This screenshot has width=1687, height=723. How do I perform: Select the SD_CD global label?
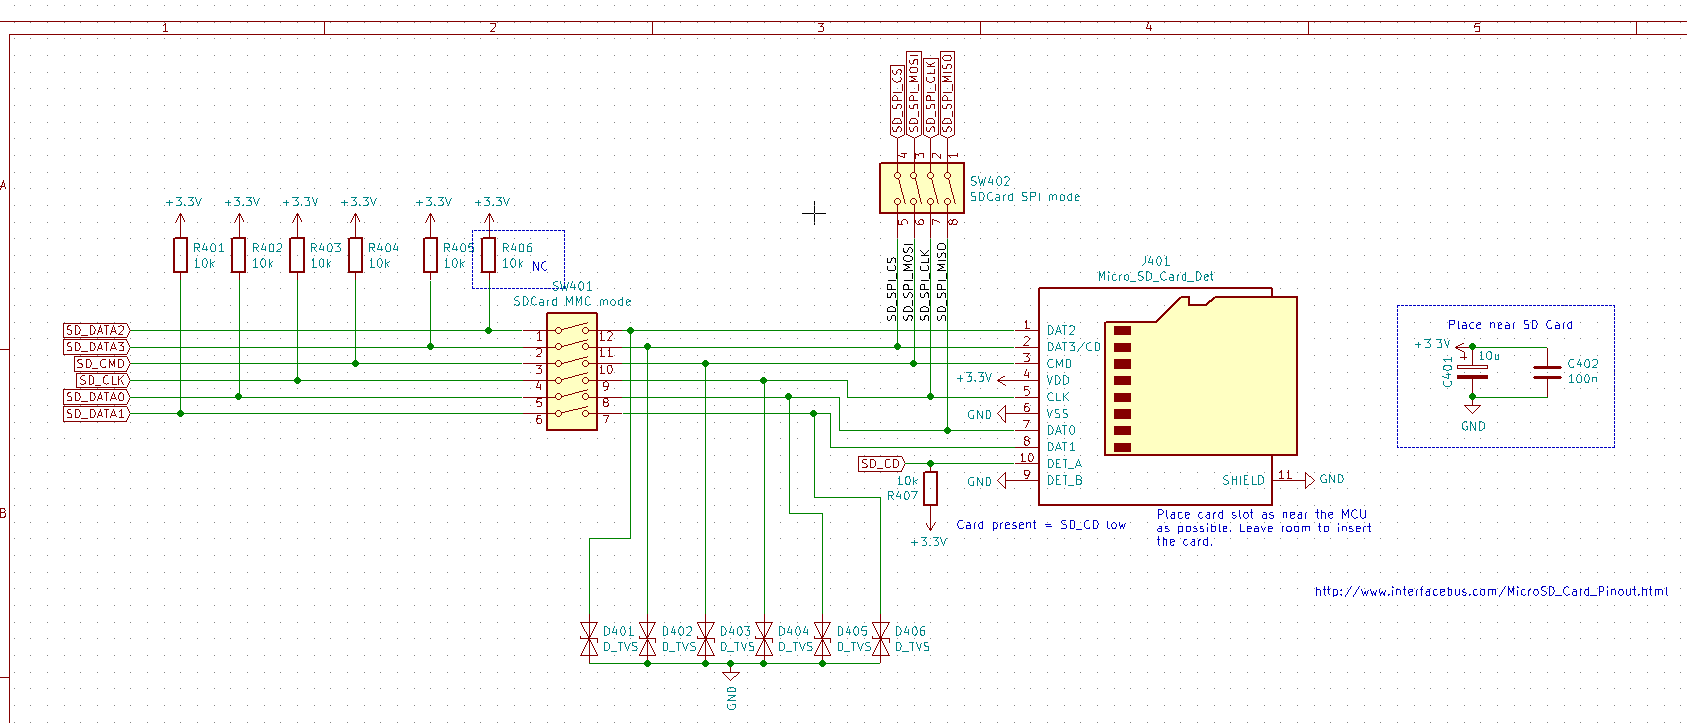pos(882,463)
